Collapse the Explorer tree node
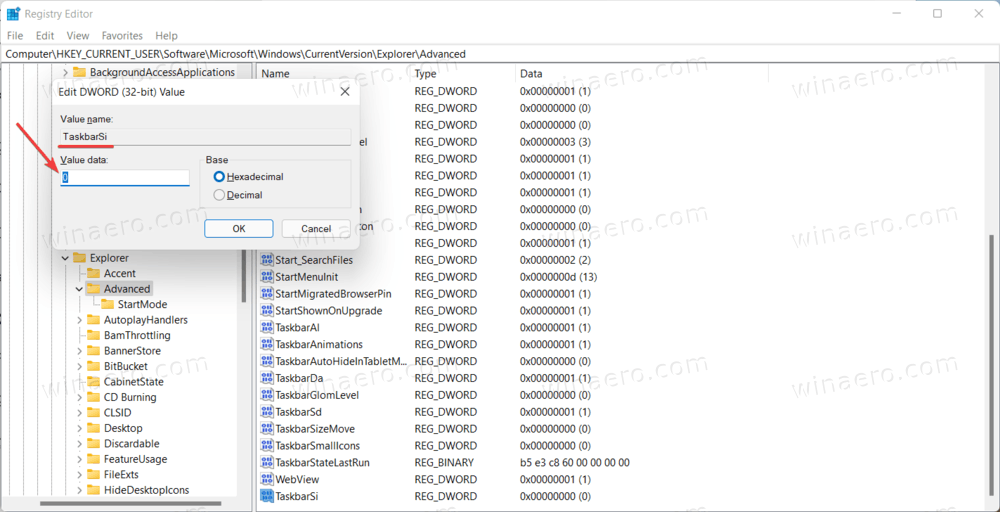Viewport: 1000px width, 512px height. point(65,258)
